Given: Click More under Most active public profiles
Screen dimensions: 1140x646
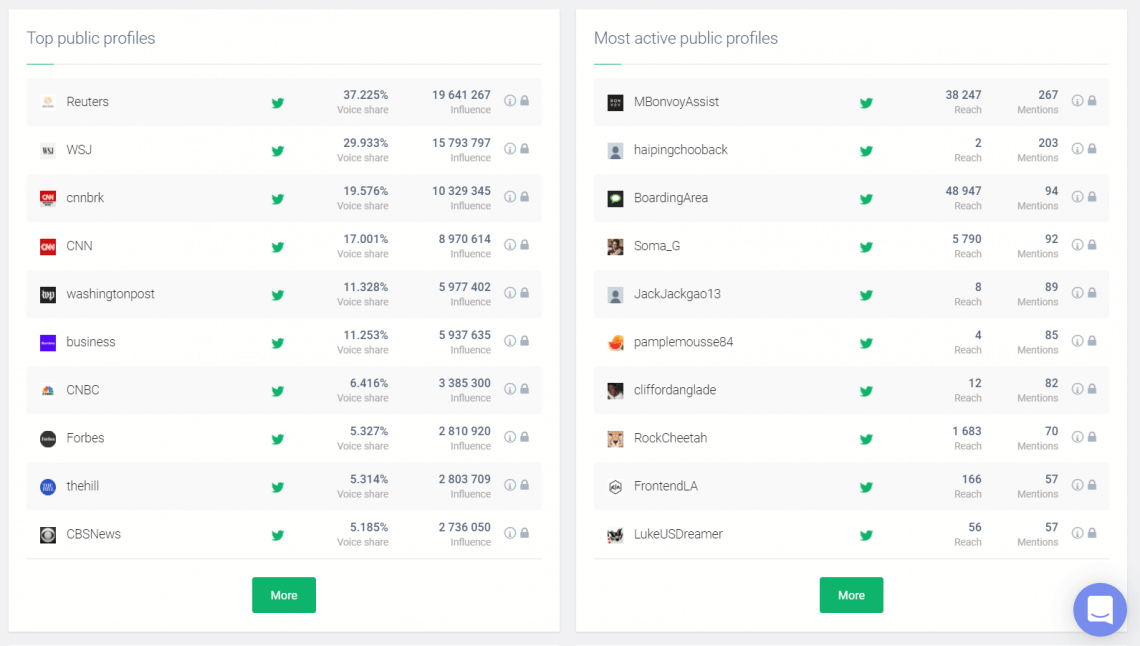Looking at the screenshot, I should click(x=851, y=595).
